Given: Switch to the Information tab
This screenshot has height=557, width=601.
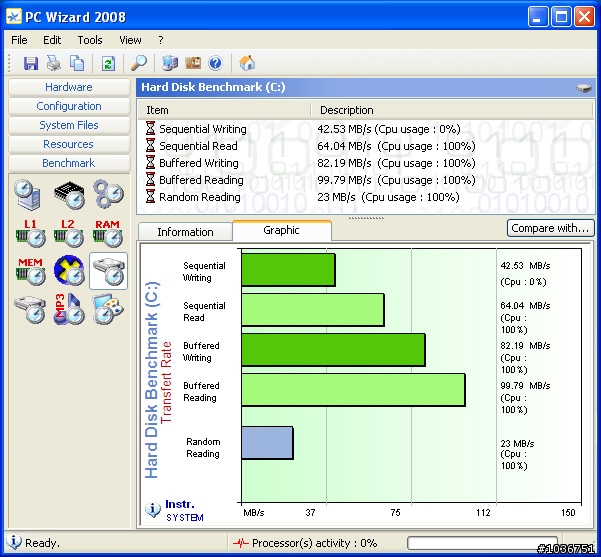Looking at the screenshot, I should click(x=185, y=232).
